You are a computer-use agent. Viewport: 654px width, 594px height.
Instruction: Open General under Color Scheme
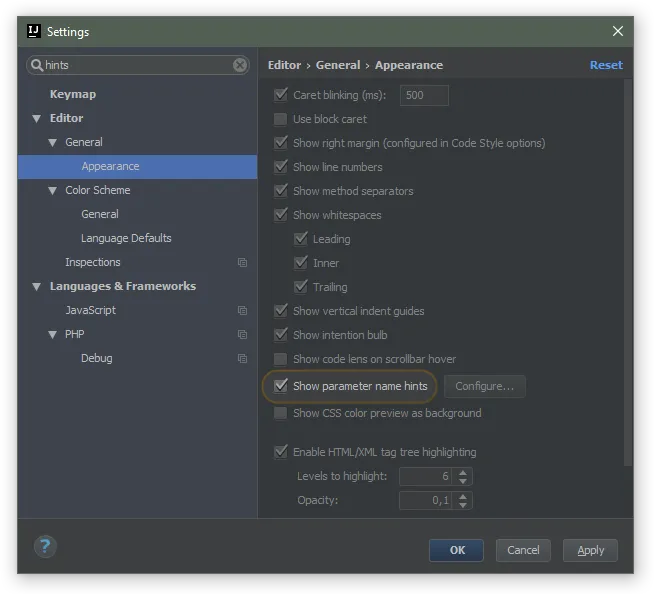tap(100, 214)
